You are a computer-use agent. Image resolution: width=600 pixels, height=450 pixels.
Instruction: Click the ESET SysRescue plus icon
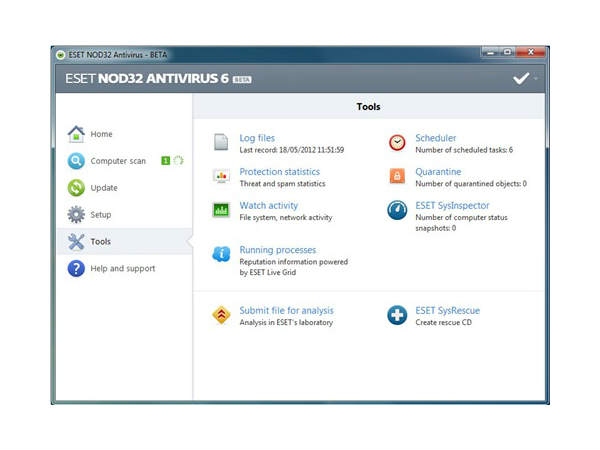pyautogui.click(x=397, y=315)
